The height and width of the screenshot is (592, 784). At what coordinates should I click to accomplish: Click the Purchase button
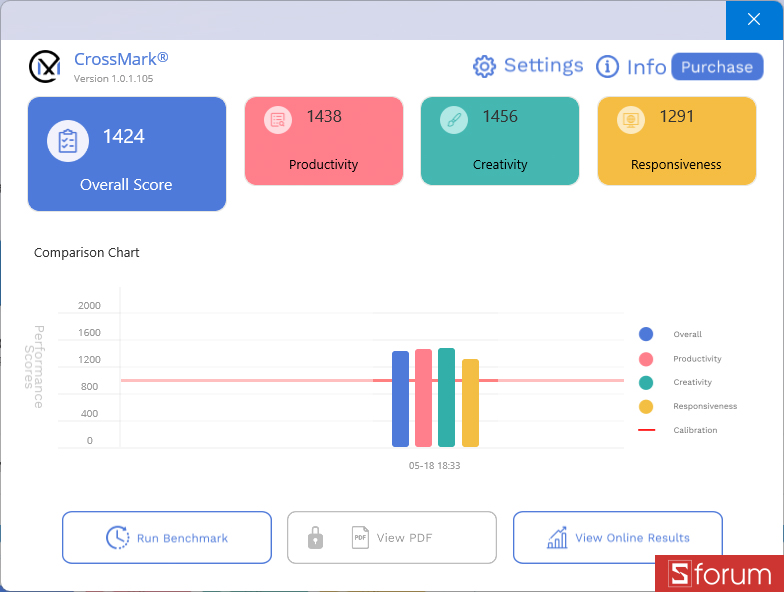tap(717, 66)
